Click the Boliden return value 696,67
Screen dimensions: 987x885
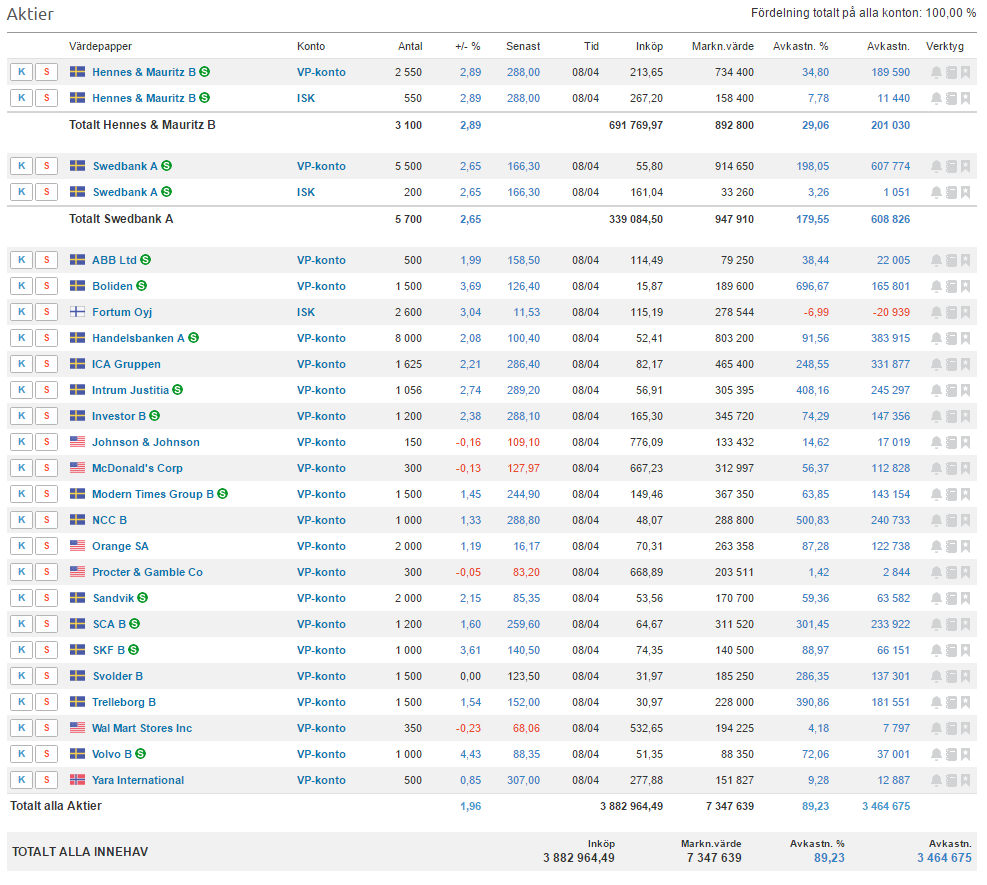click(x=813, y=286)
